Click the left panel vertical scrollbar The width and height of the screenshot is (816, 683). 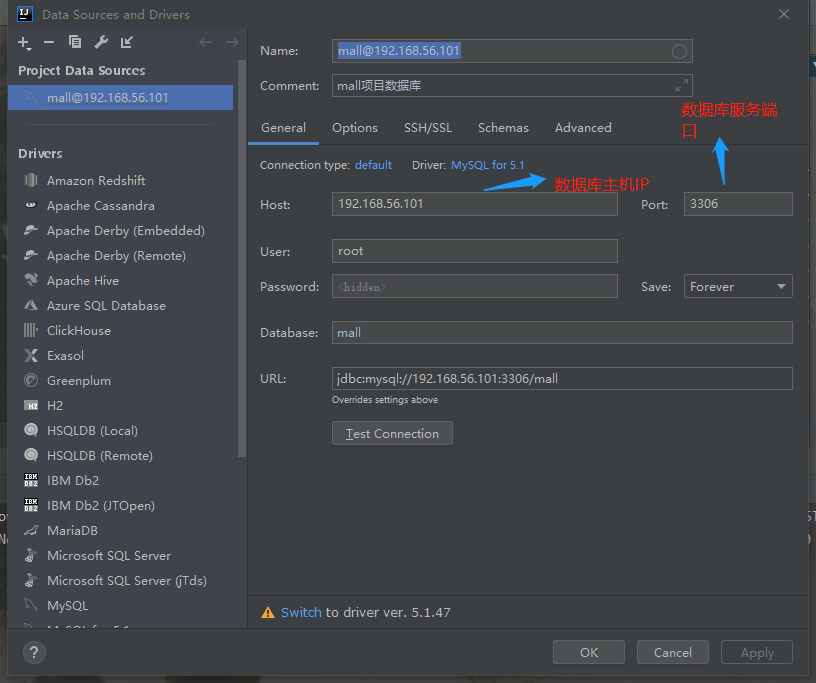(241, 258)
